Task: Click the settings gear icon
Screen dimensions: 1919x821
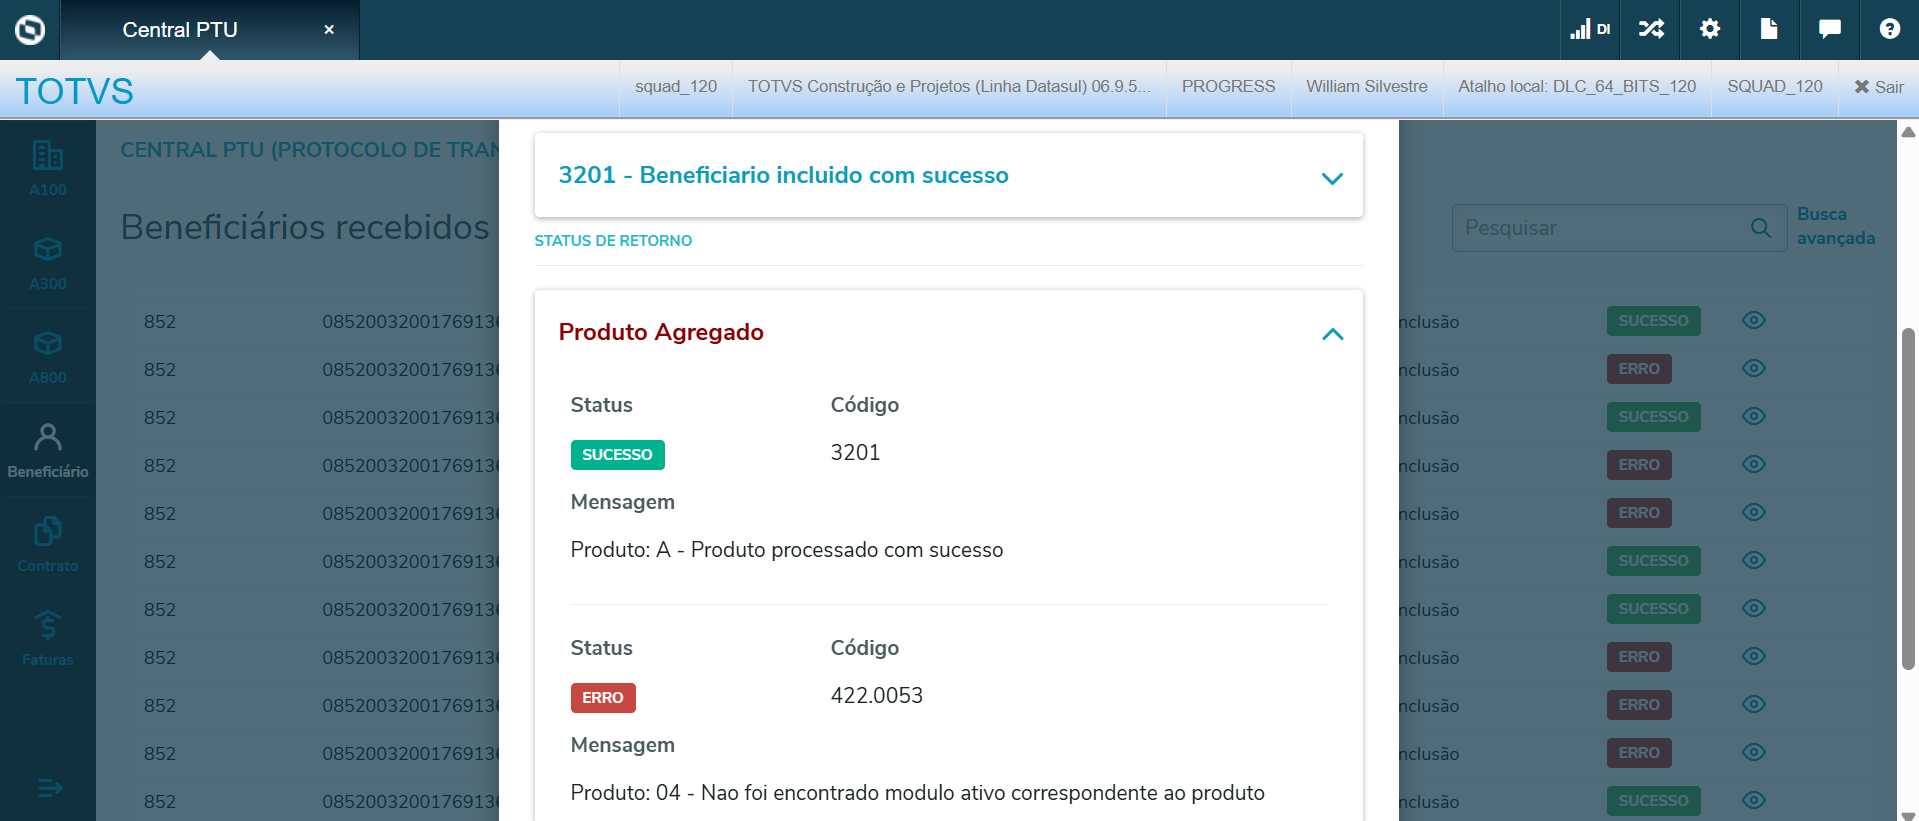Action: pos(1710,29)
